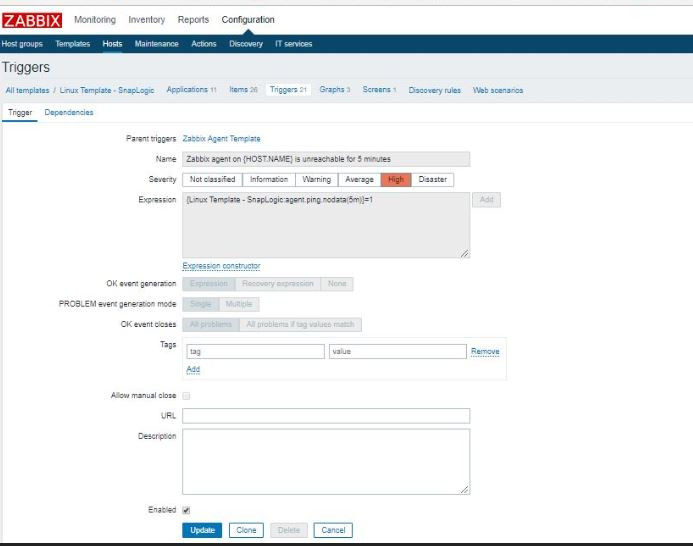This screenshot has width=693, height=546.
Task: Select All problems for OK event closes
Action: tap(211, 325)
